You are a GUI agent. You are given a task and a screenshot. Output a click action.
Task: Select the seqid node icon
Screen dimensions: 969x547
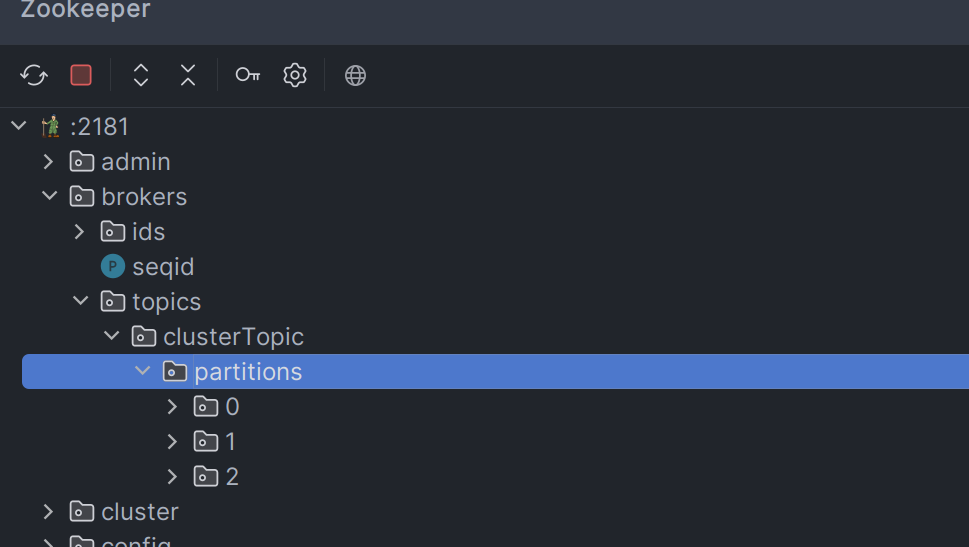pos(113,267)
